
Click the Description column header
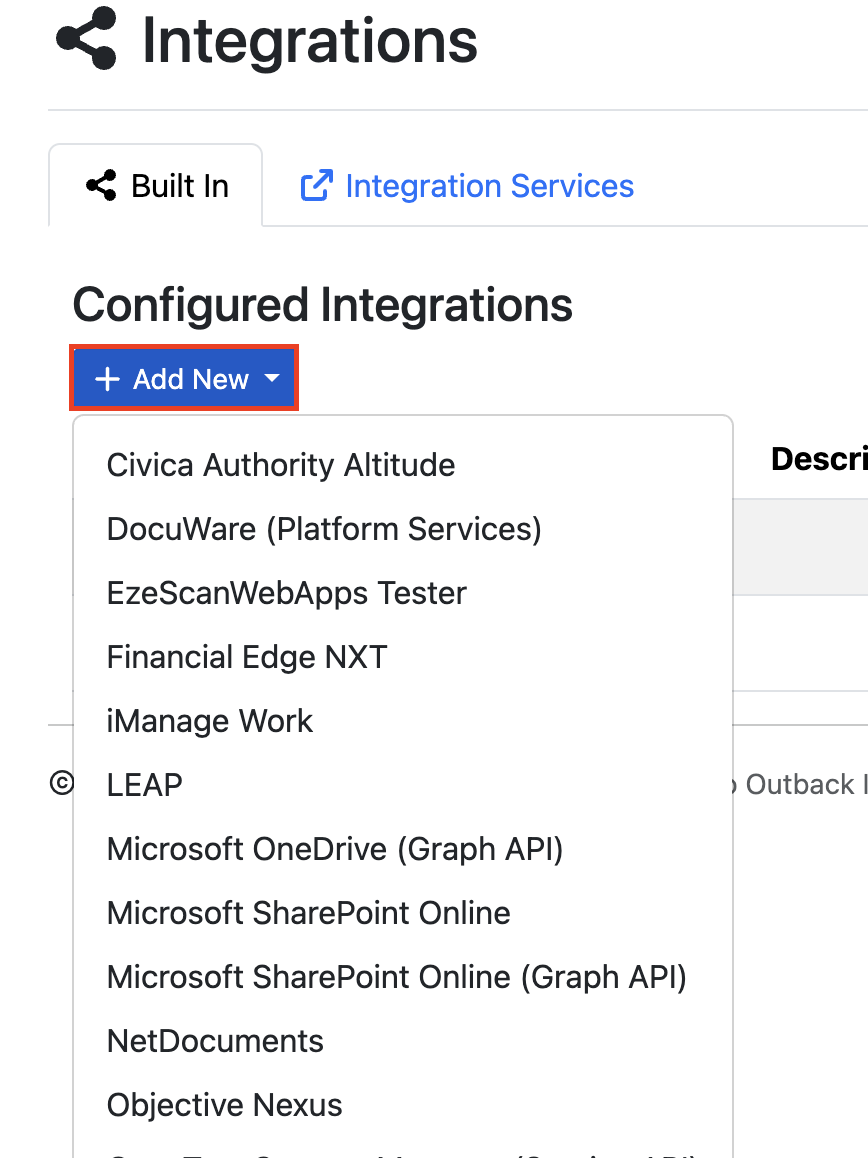[x=819, y=459]
